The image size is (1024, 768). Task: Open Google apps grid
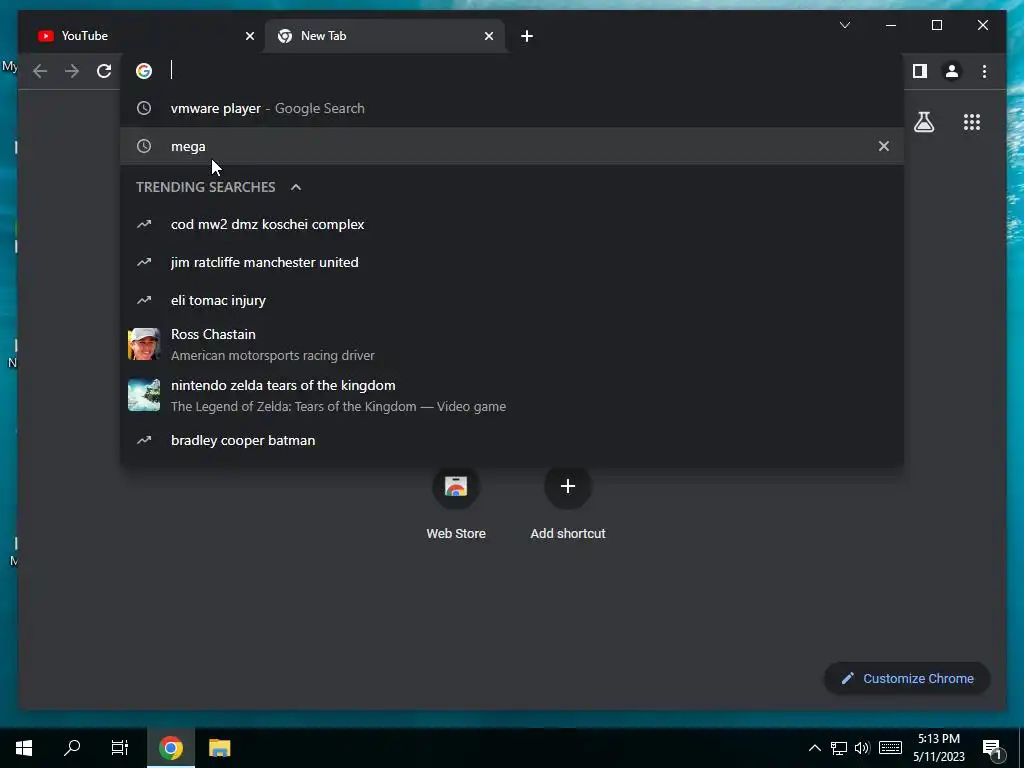[x=972, y=122]
